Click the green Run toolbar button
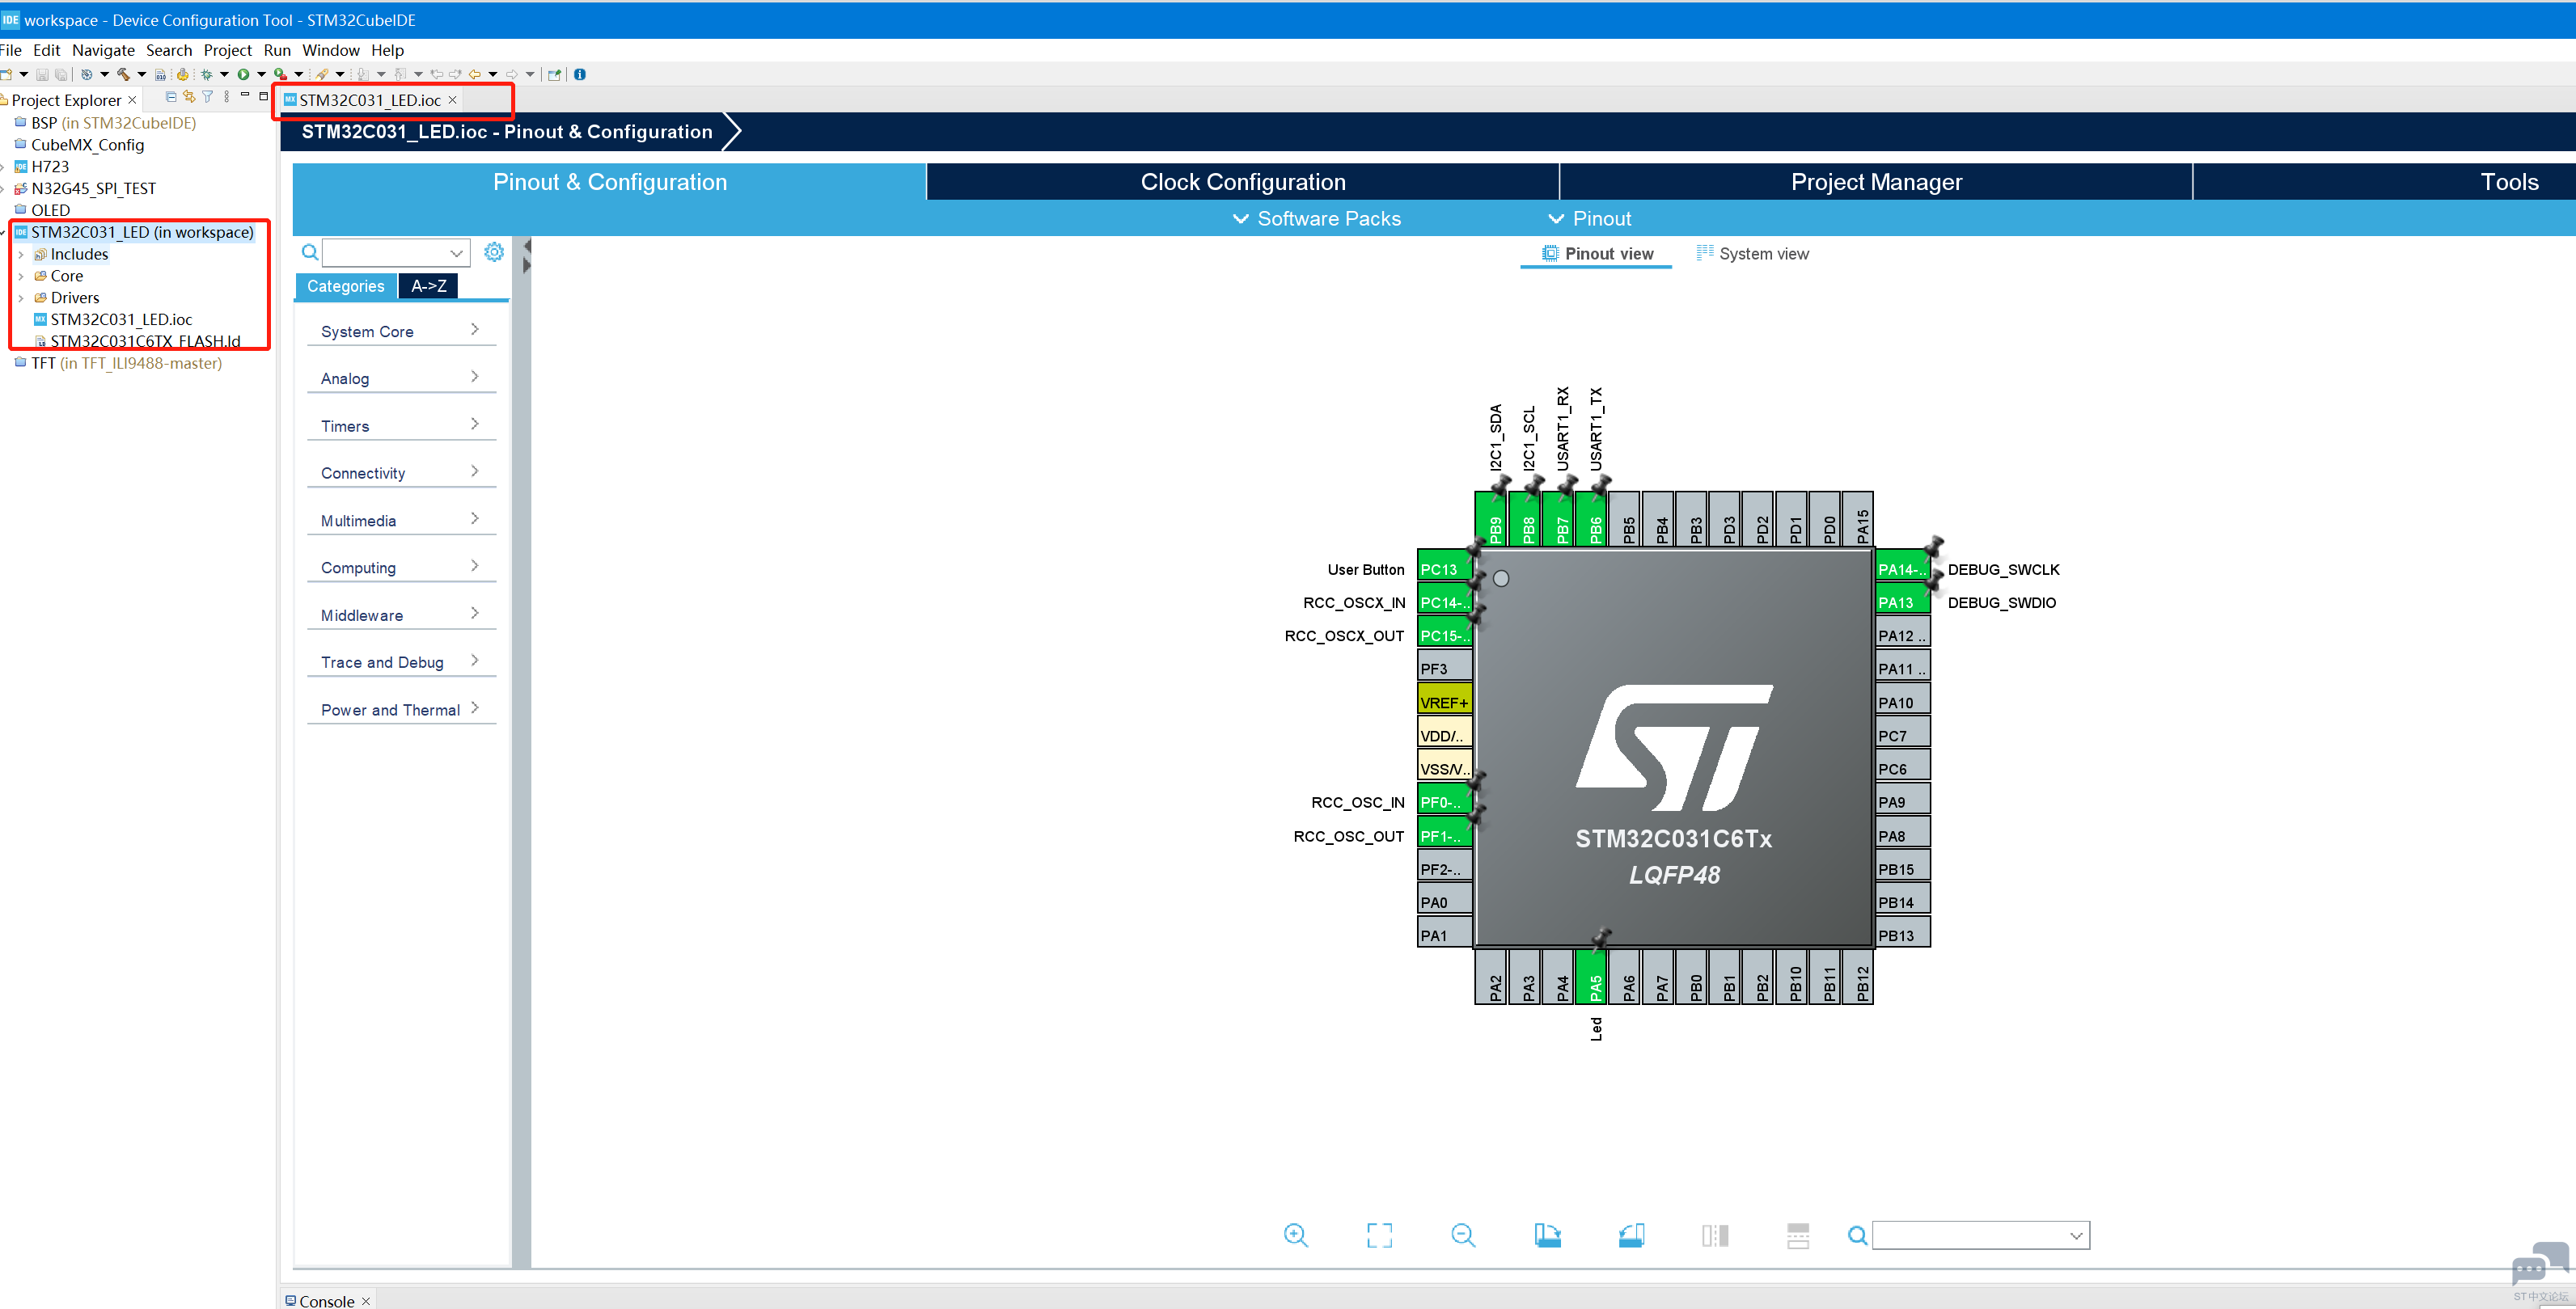The width and height of the screenshot is (2576, 1309). coord(243,74)
